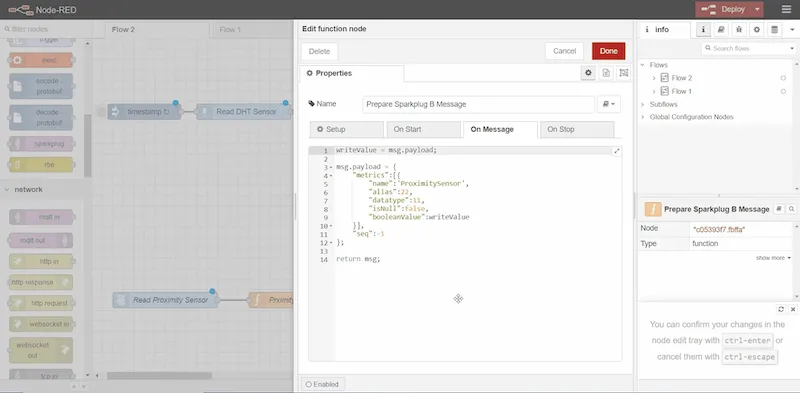
Task: Click Cancel in the edit tray
Action: pos(564,51)
